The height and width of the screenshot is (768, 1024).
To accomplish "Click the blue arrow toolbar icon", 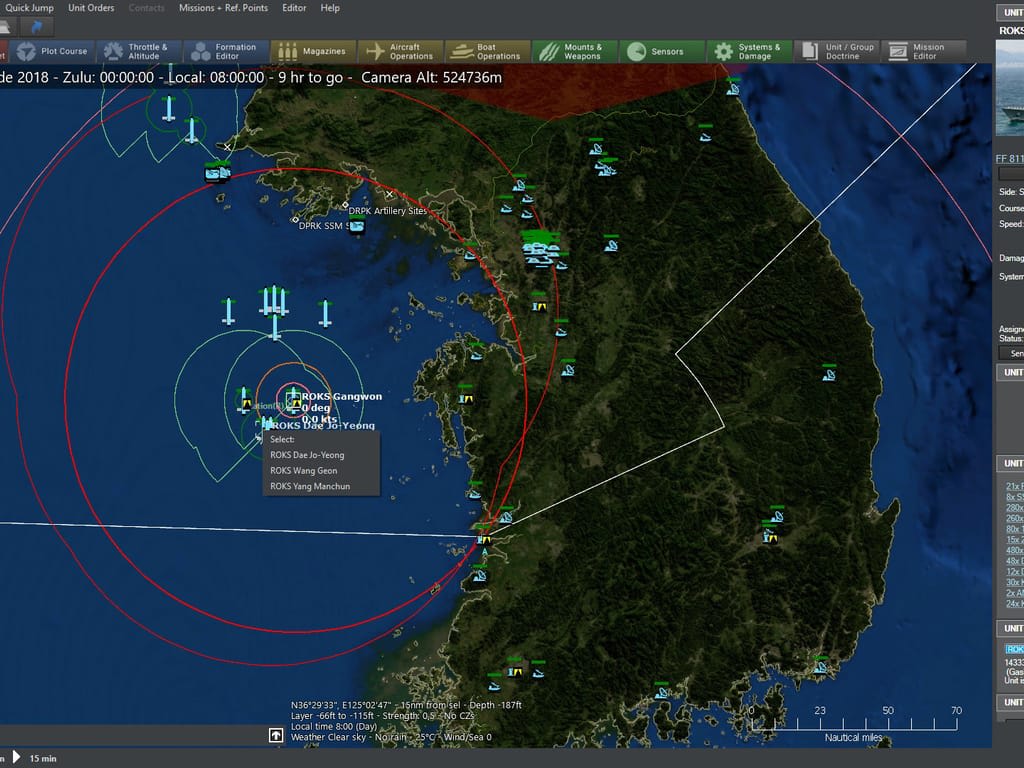I will coord(37,27).
